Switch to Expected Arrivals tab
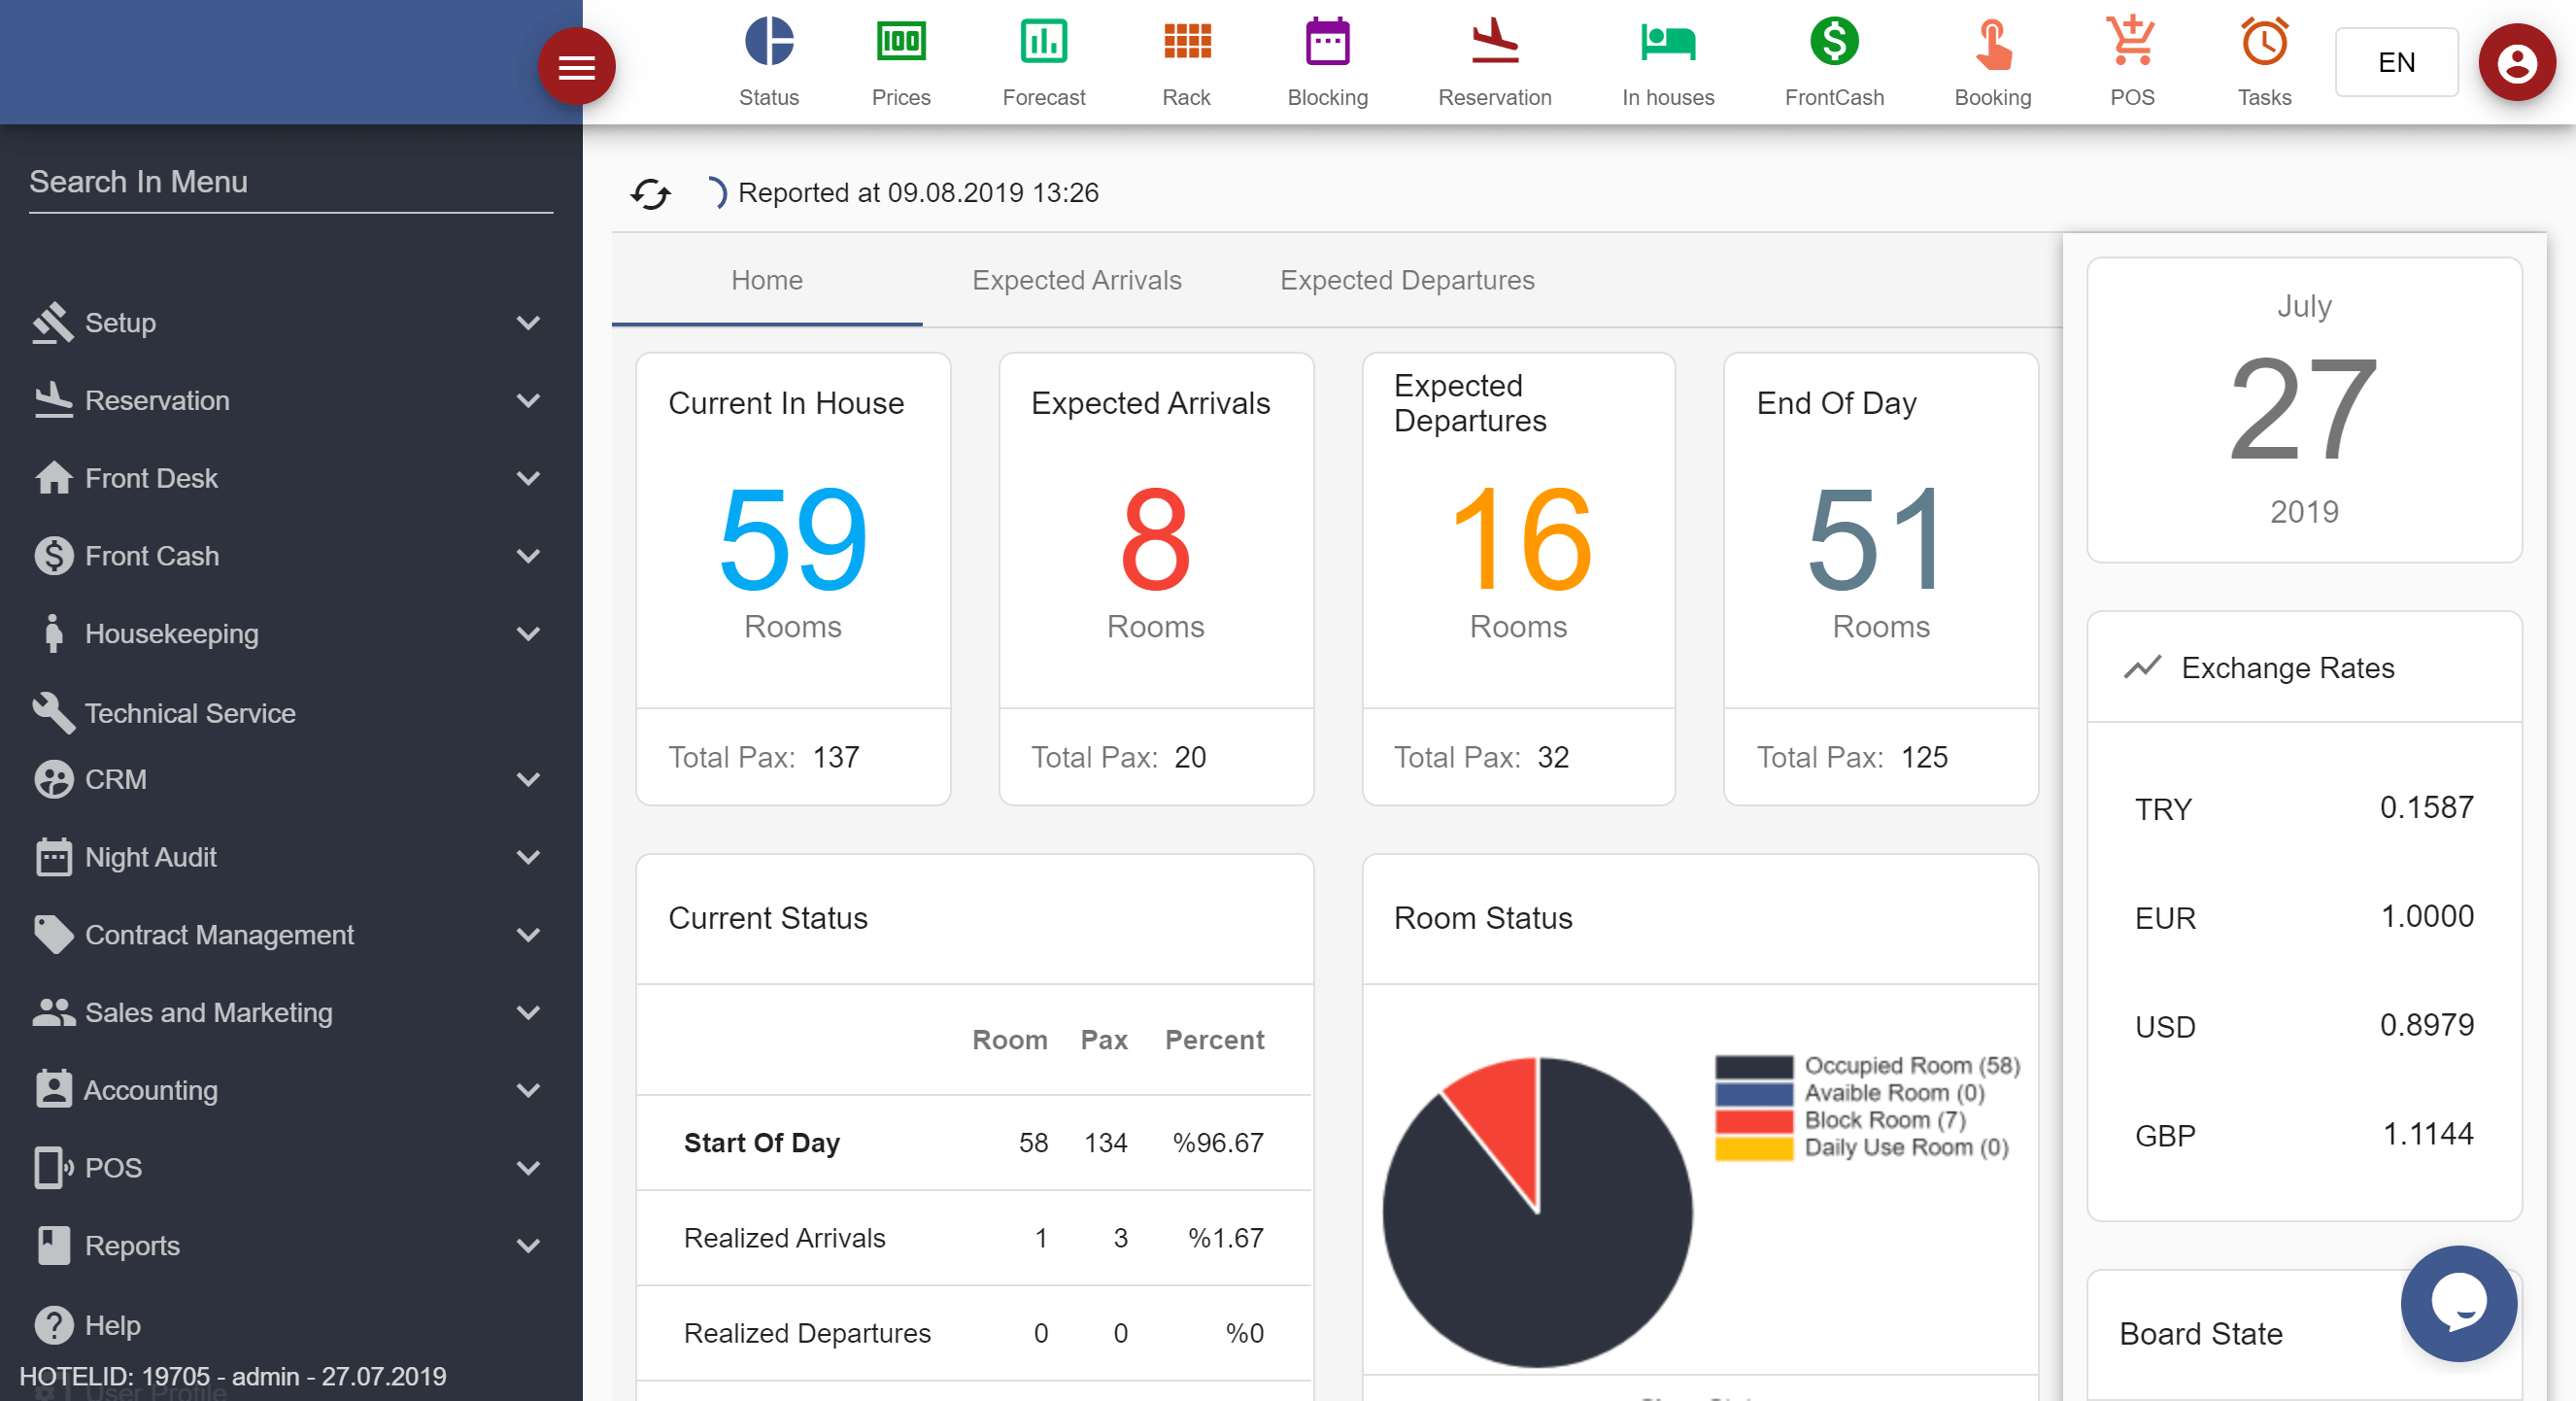 pyautogui.click(x=1076, y=280)
